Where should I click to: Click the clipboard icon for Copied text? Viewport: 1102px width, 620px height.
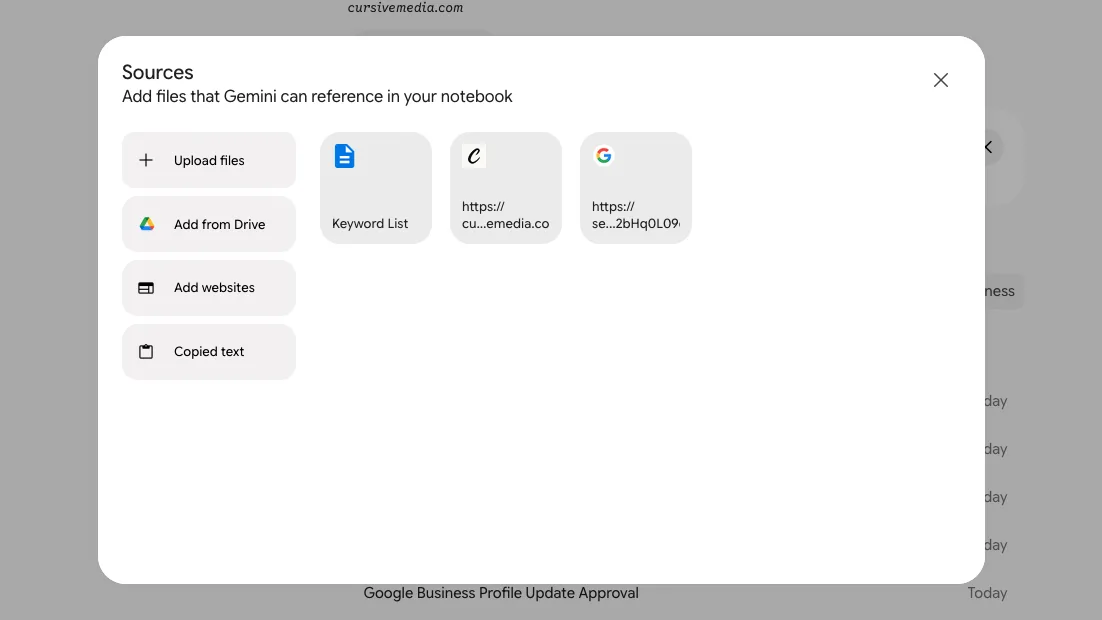(x=145, y=351)
